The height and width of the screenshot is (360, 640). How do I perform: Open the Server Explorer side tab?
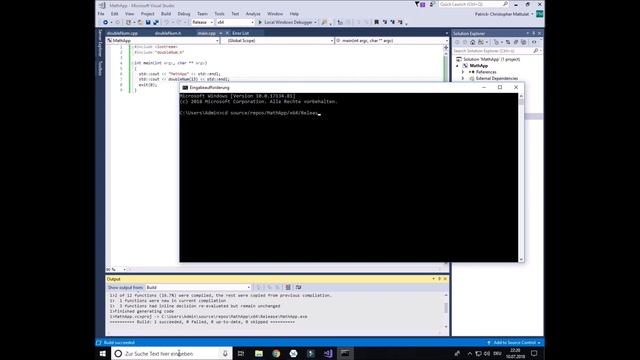coord(100,43)
